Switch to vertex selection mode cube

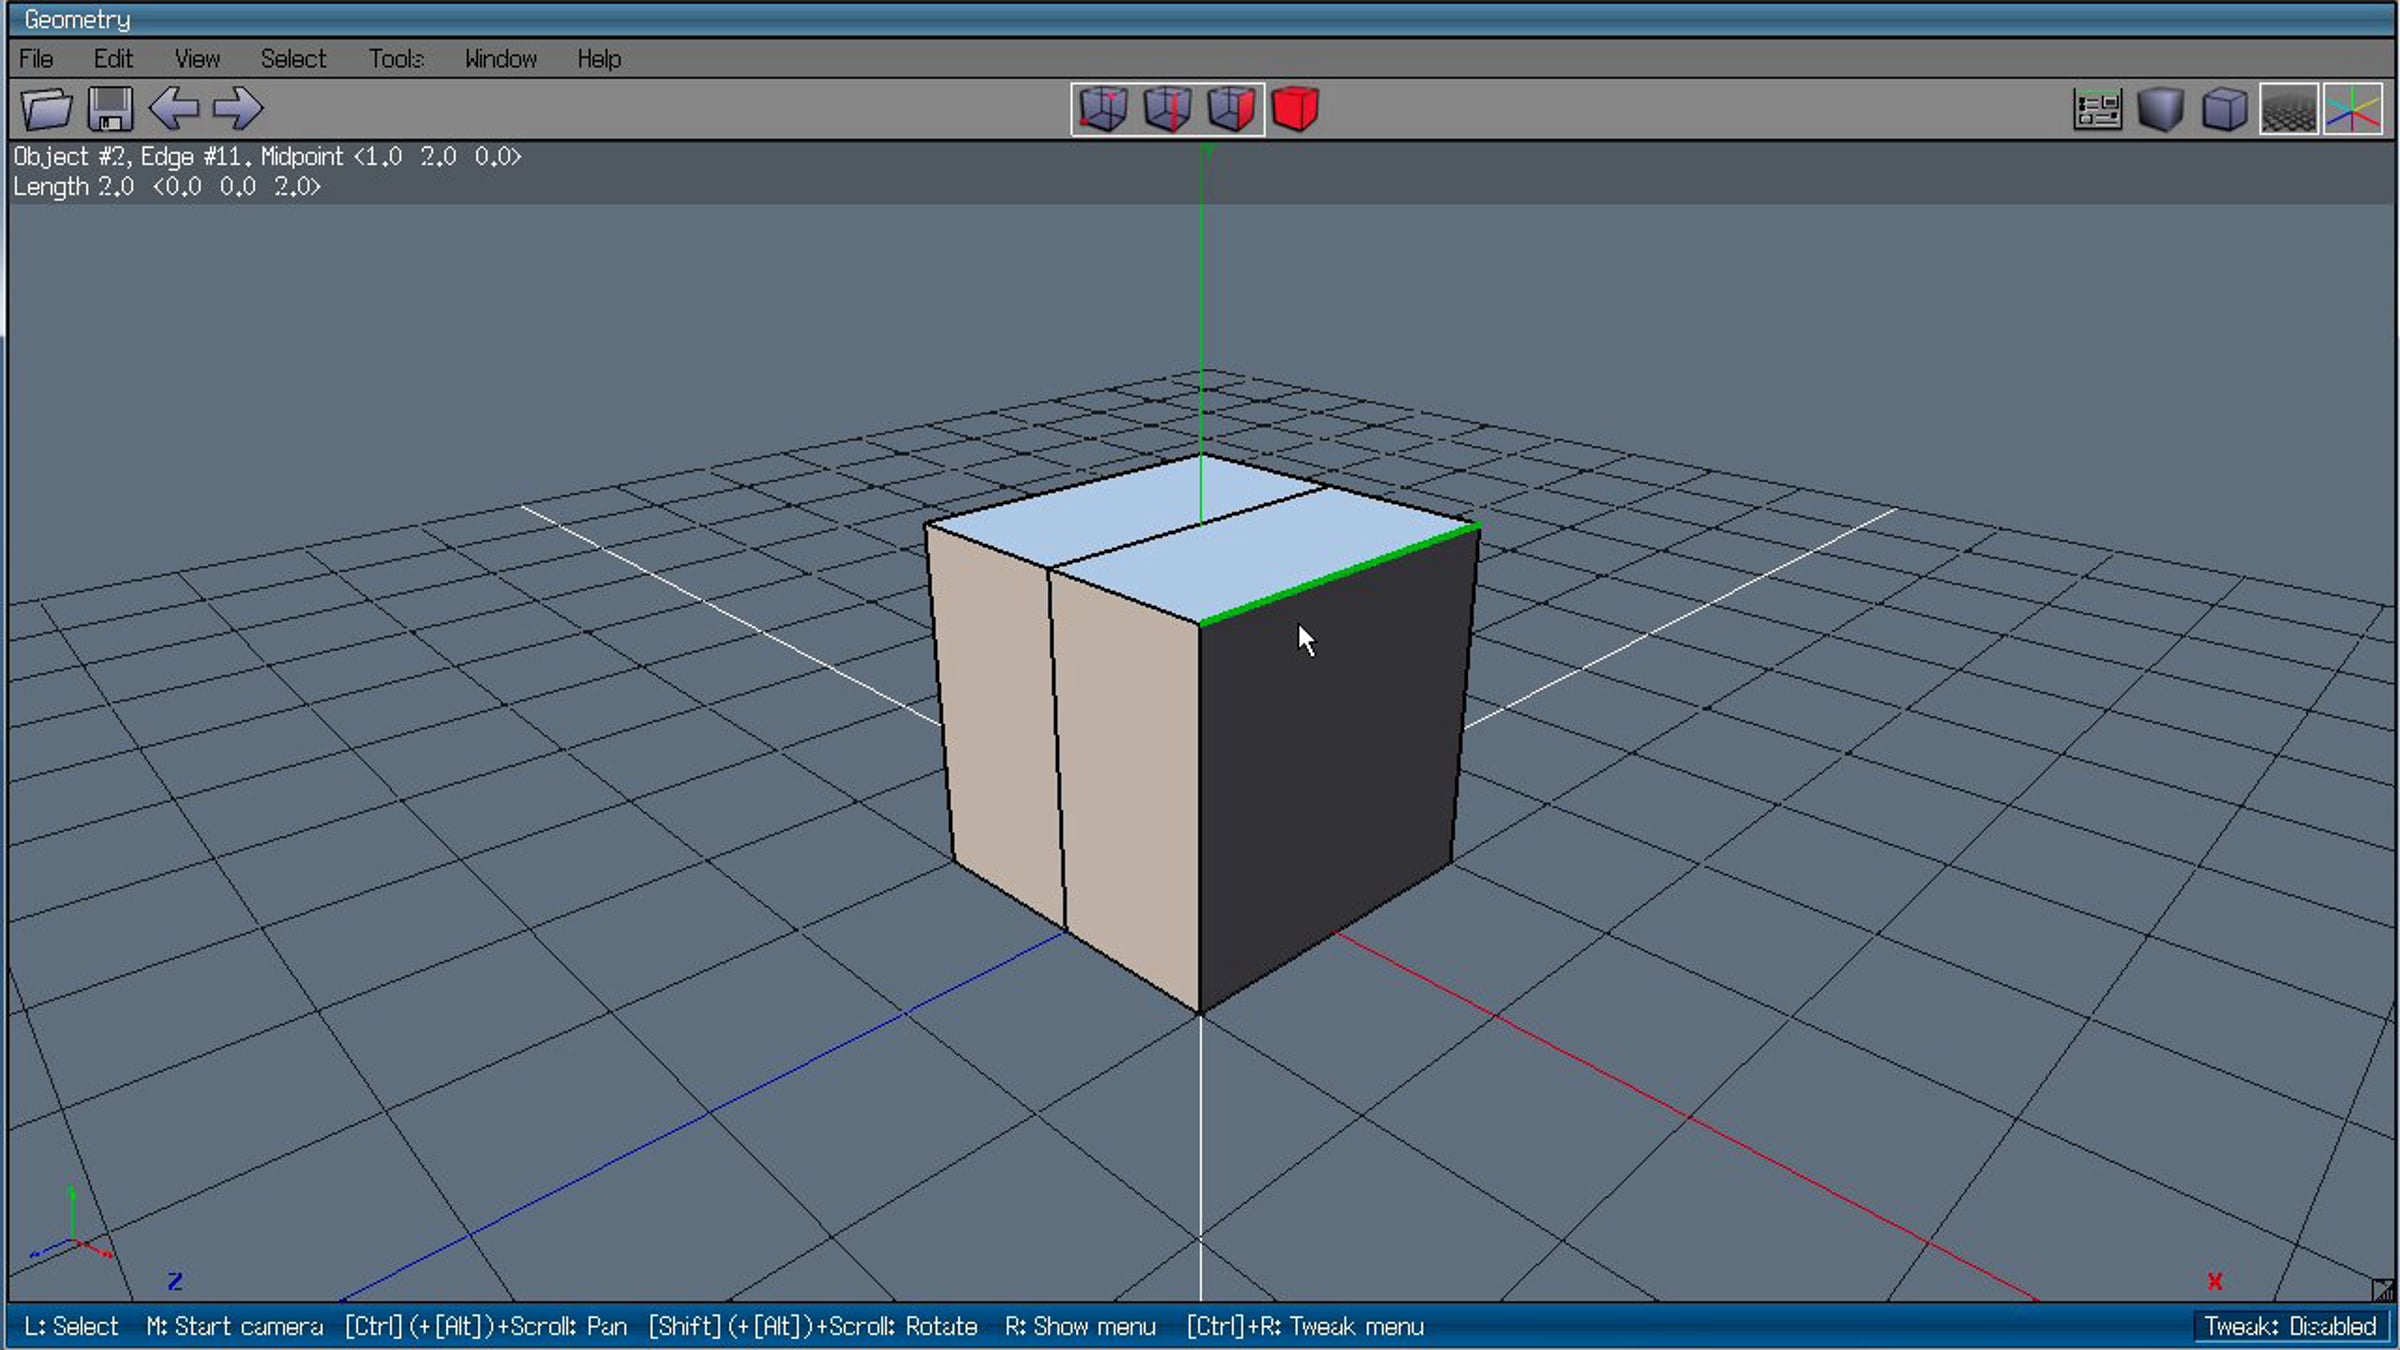click(x=1103, y=109)
